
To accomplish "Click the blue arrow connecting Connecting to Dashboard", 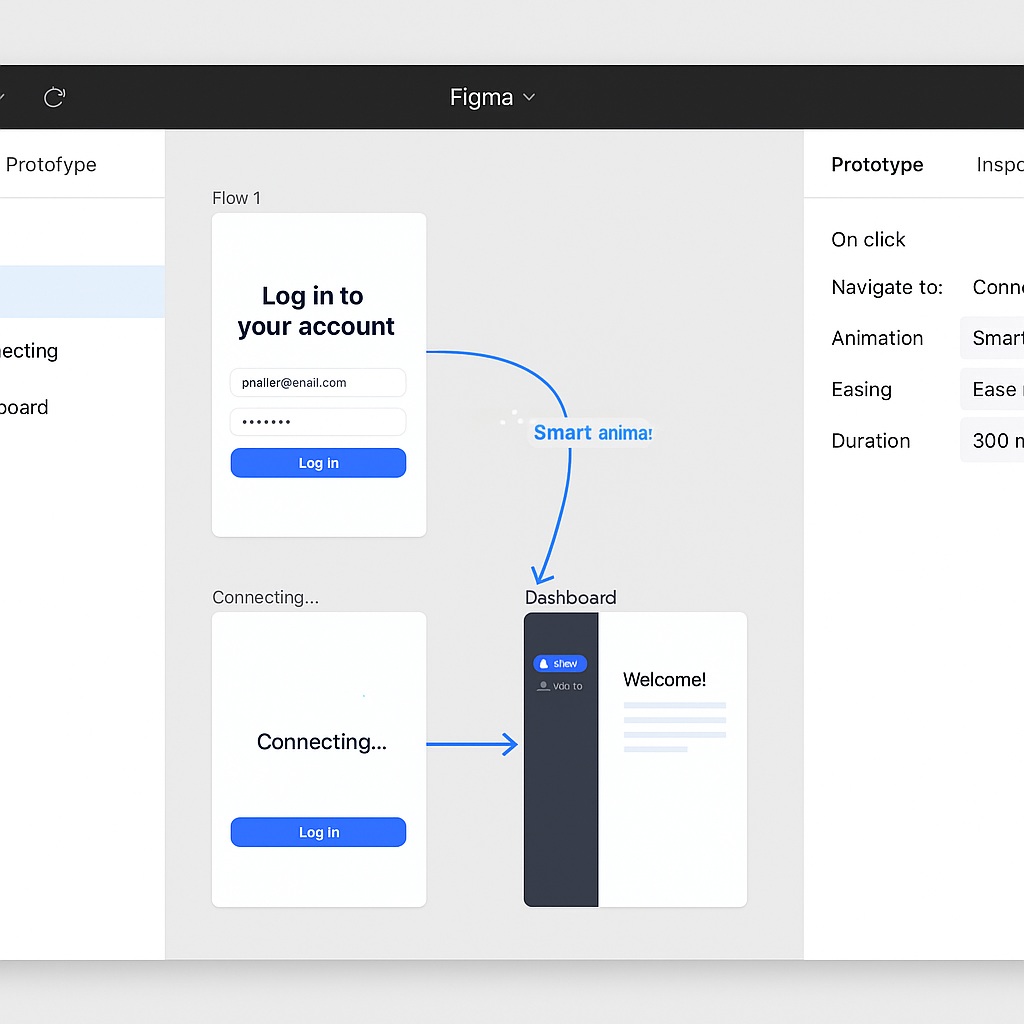I will point(472,743).
